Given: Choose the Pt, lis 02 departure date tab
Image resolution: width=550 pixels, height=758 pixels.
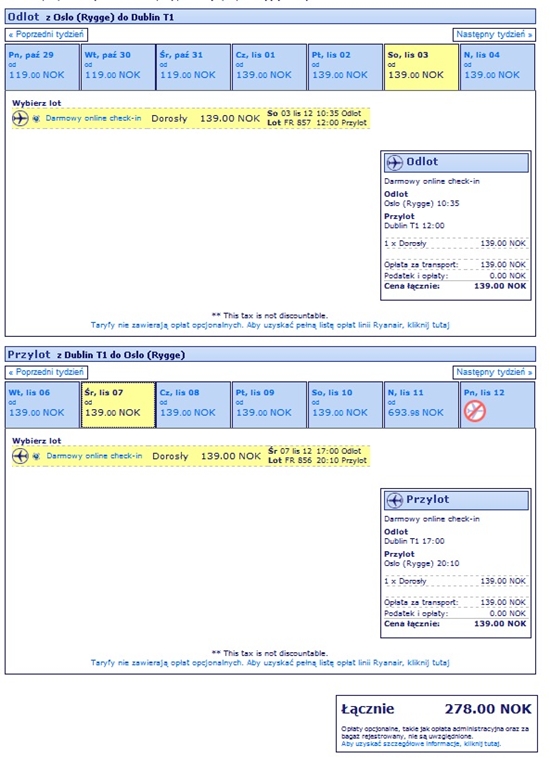Looking at the screenshot, I should tap(345, 67).
